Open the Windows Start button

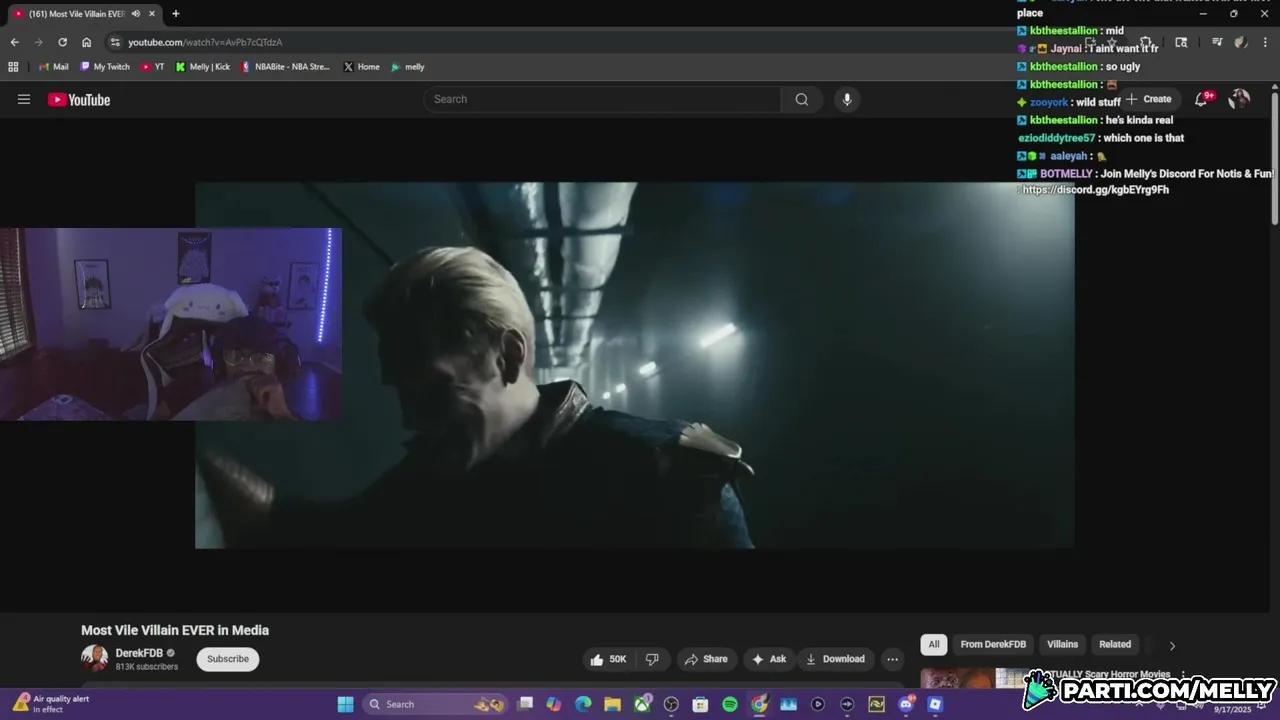[345, 704]
